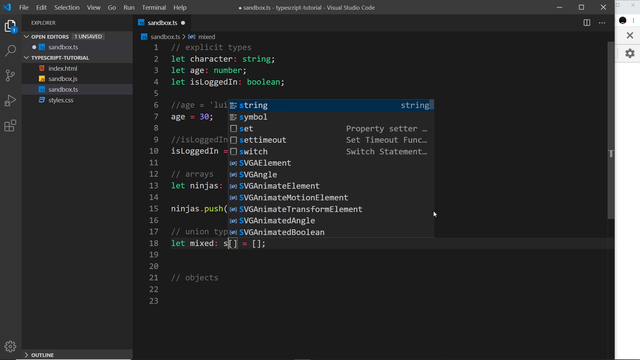Open the Explorer view in activity bar
Screen dimensions: 640x360
(10, 27)
